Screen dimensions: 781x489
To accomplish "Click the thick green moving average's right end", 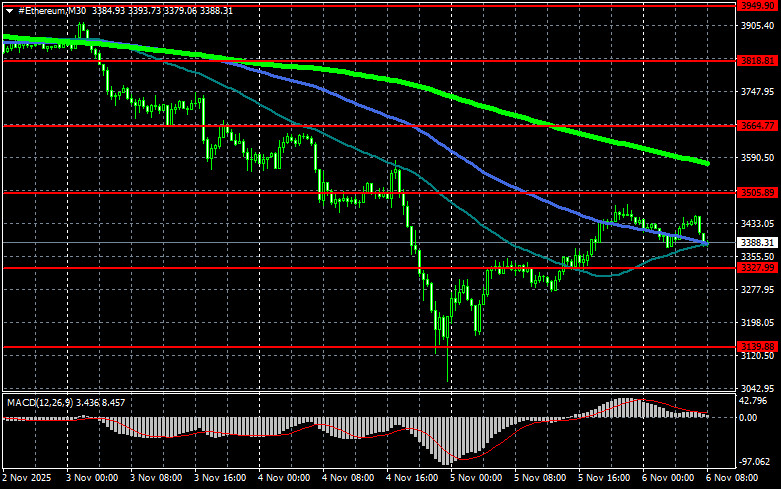I will click(706, 163).
